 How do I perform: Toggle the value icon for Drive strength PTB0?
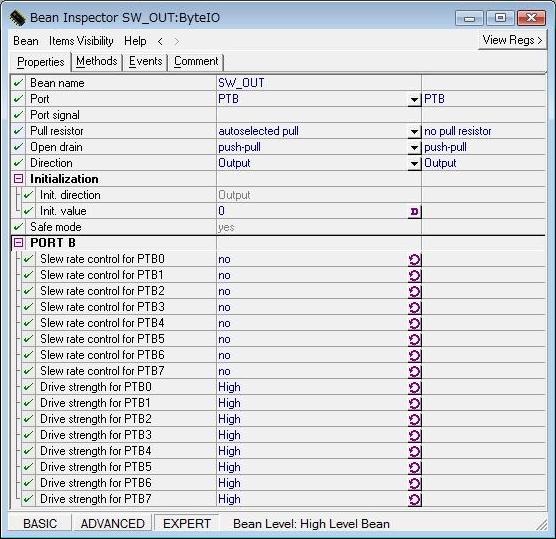coord(414,387)
